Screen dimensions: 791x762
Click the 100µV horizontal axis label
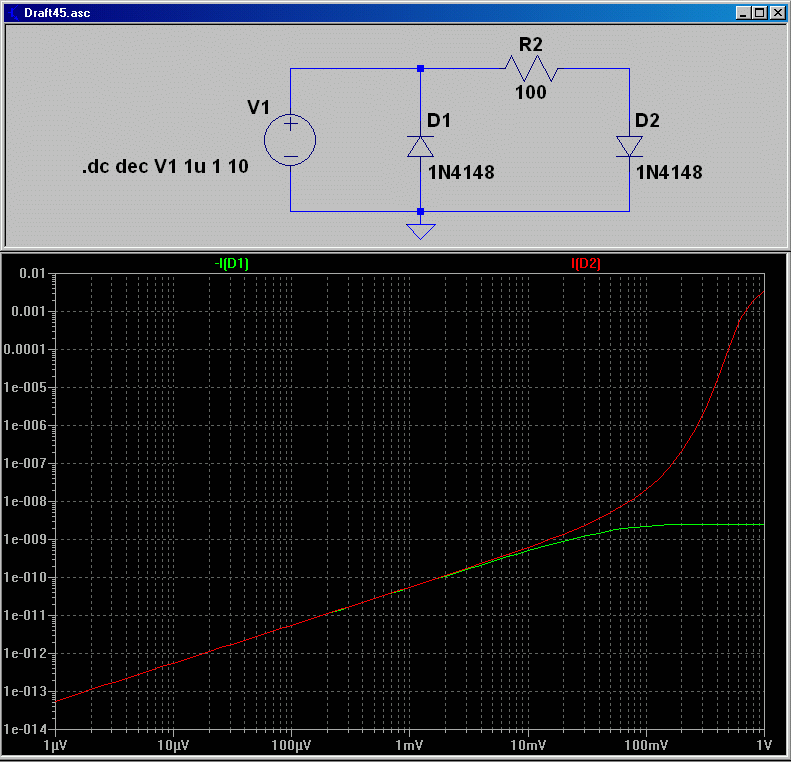[x=291, y=745]
